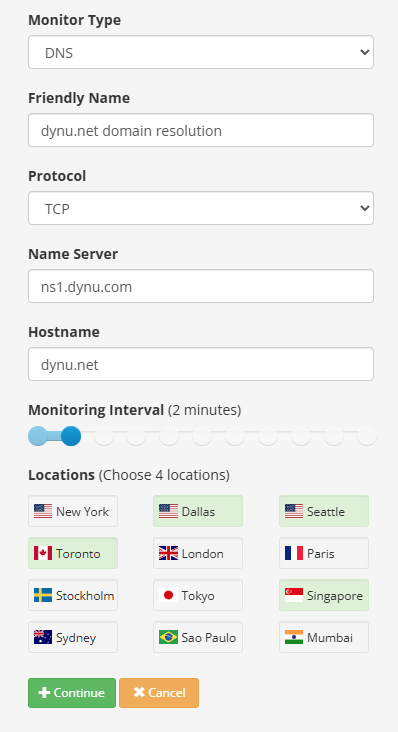
Task: Deselect the Toronto location
Action: pos(73,553)
